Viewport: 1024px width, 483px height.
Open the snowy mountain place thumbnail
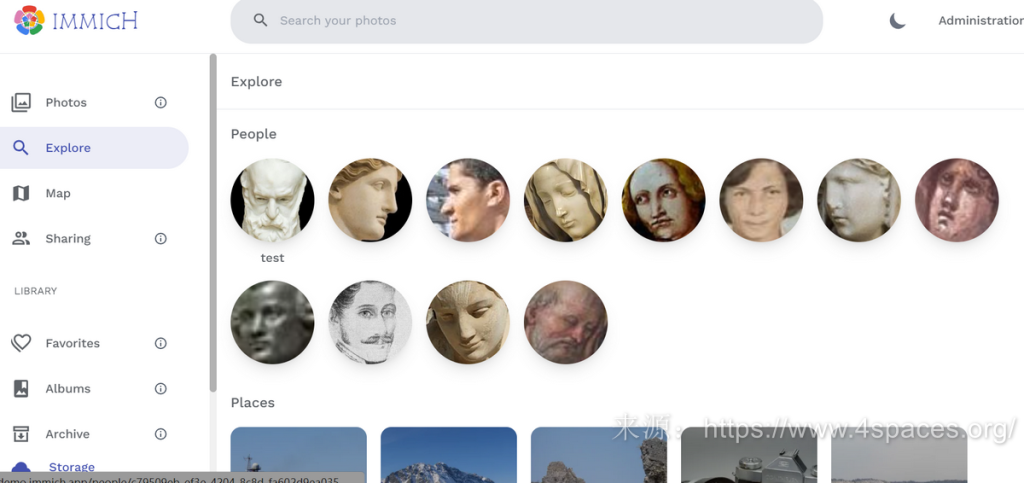[448, 455]
